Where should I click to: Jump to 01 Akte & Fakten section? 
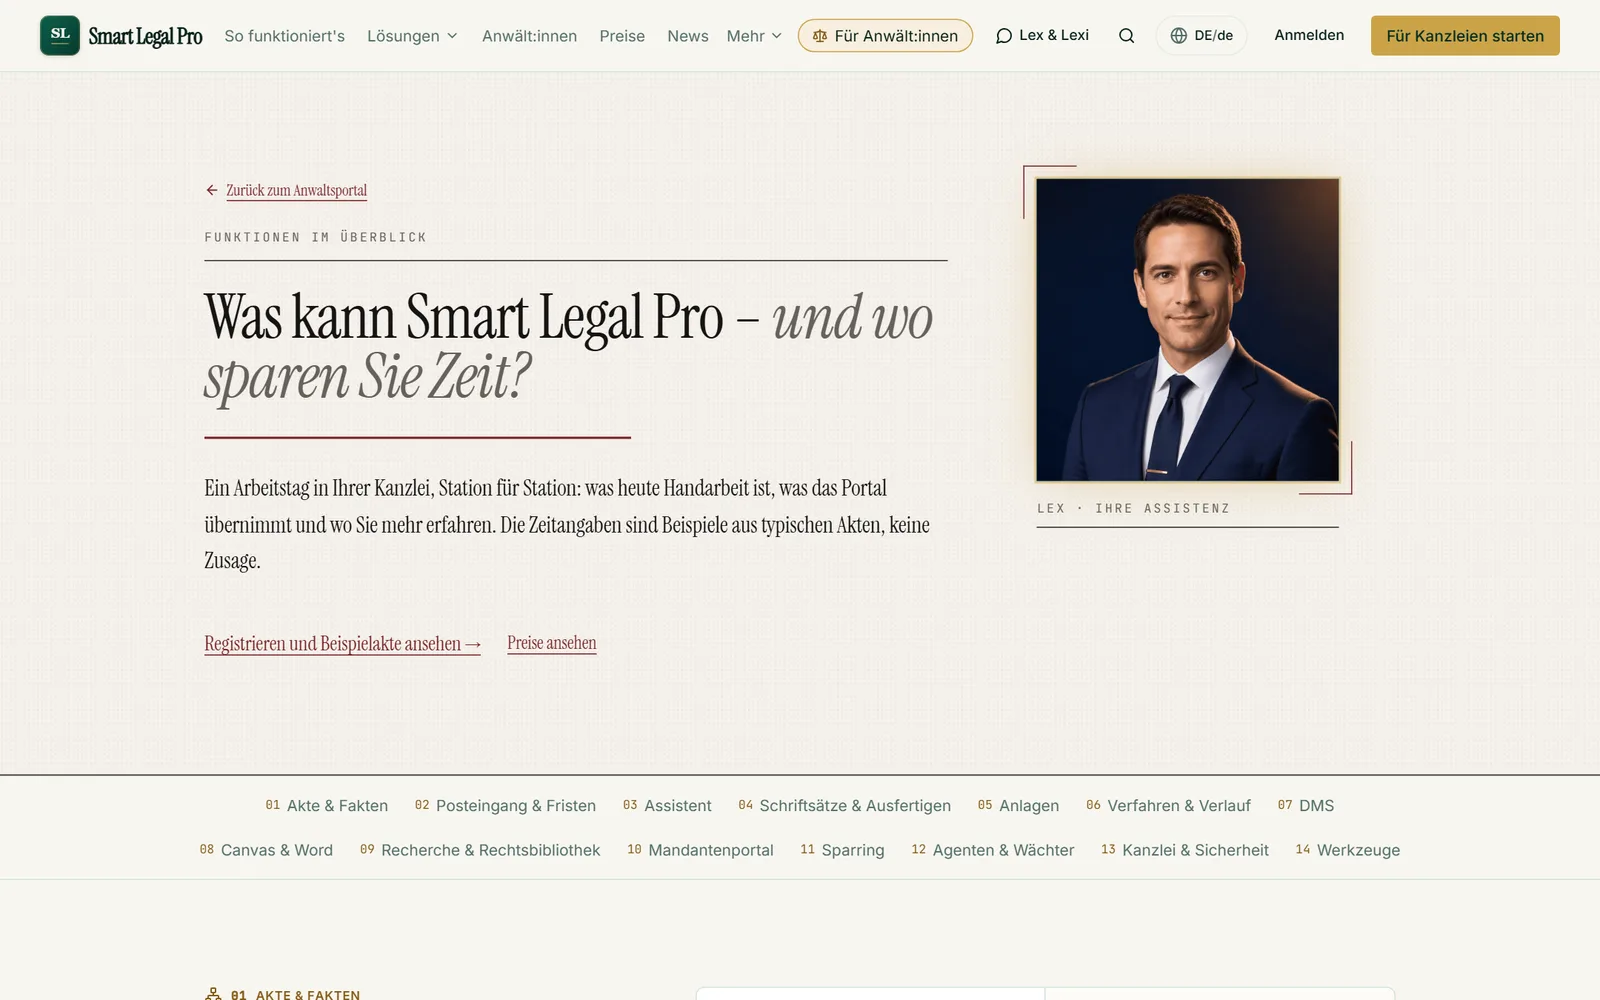(x=326, y=805)
